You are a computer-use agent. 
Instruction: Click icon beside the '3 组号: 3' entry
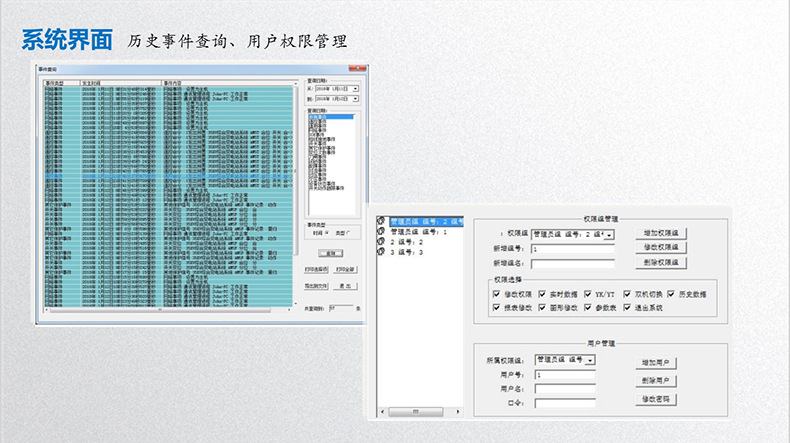[x=381, y=251]
